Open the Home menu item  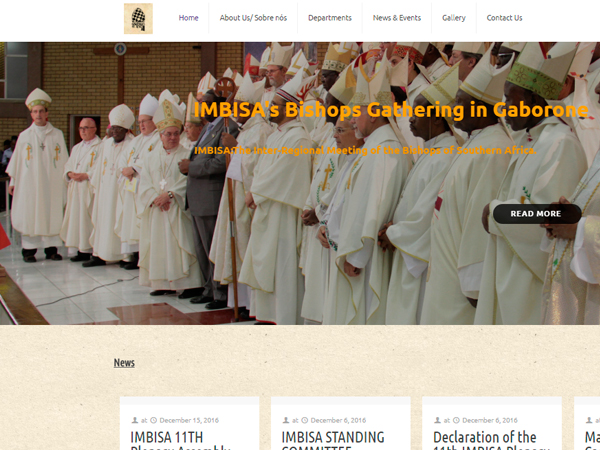point(188,18)
